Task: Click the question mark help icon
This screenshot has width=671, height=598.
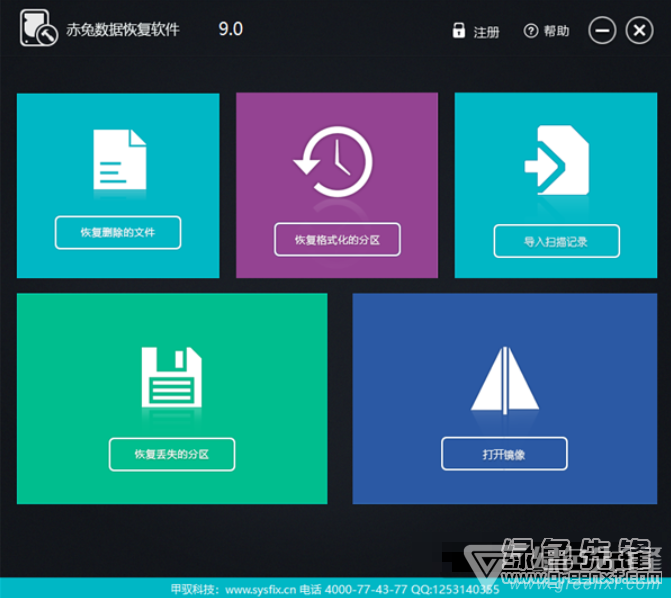Action: tap(531, 31)
